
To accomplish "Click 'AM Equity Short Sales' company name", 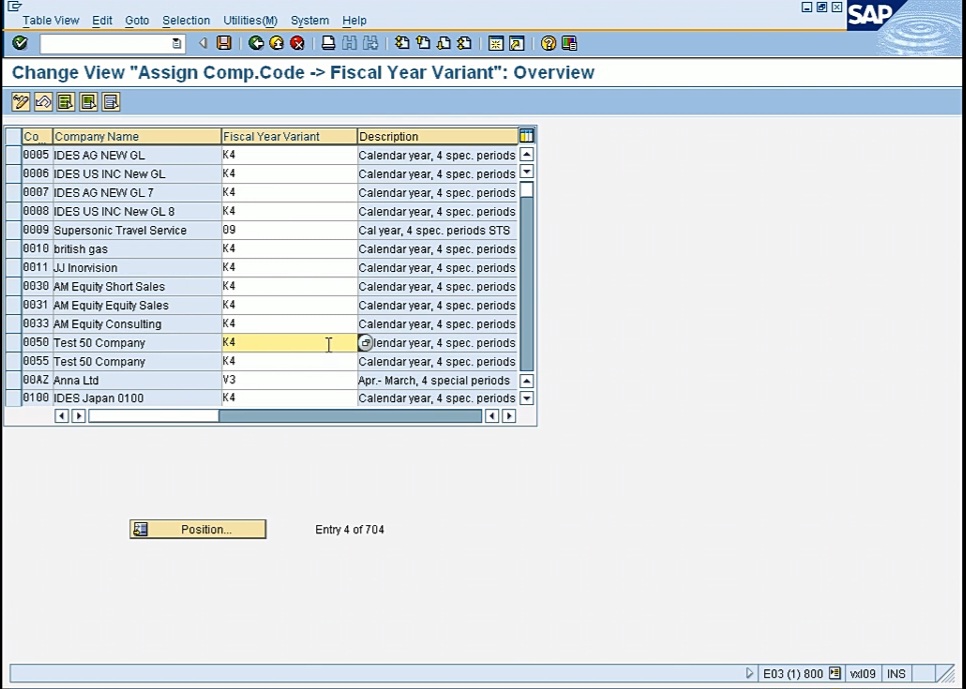I will tap(109, 287).
